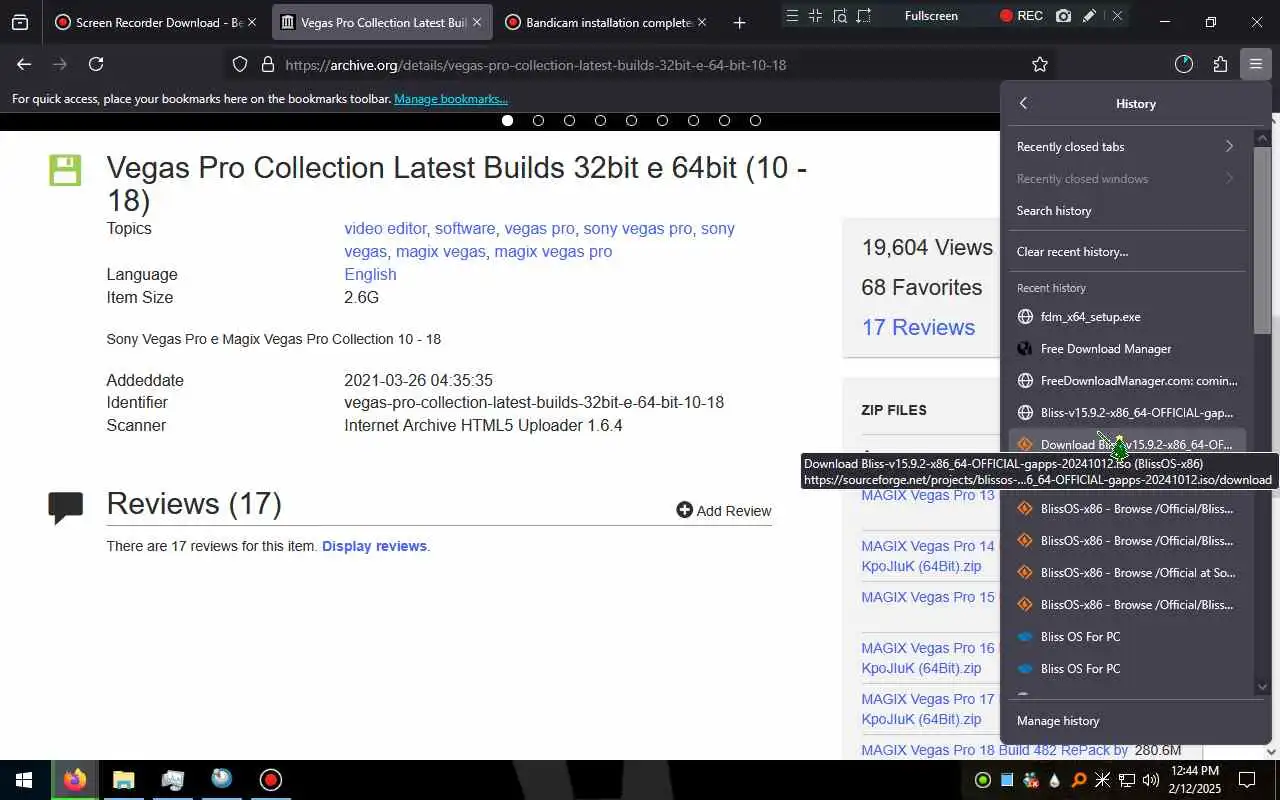The width and height of the screenshot is (1280, 800).
Task: Take a screenshot with Bandicam camera icon
Action: point(1063,16)
